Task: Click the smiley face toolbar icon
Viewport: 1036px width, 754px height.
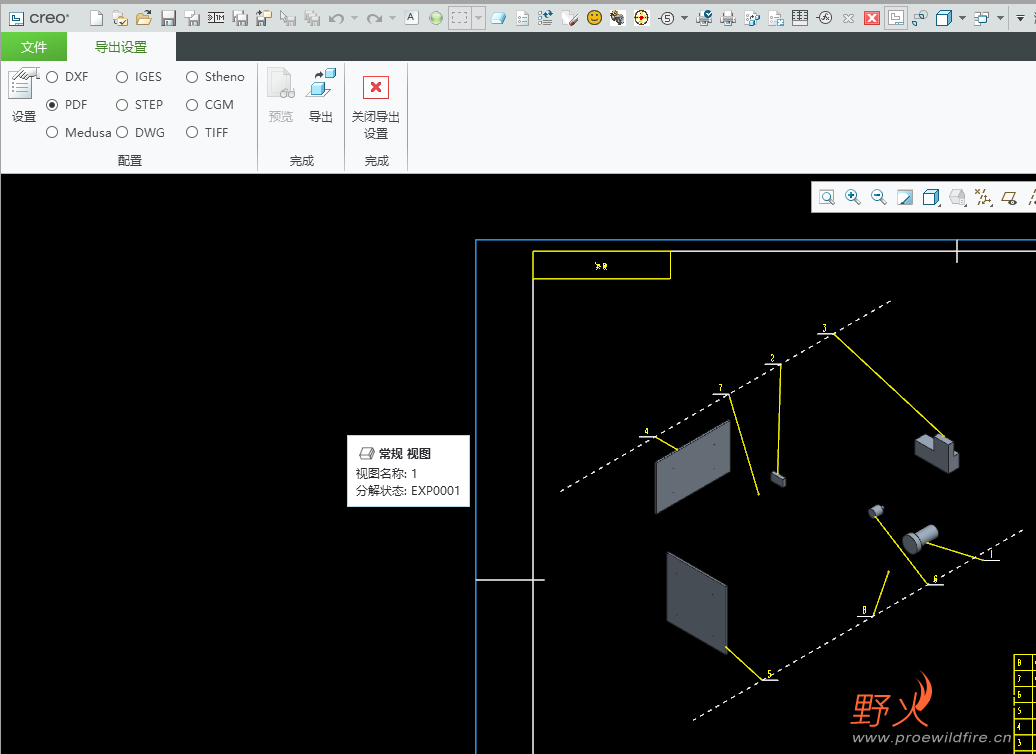Action: (594, 18)
